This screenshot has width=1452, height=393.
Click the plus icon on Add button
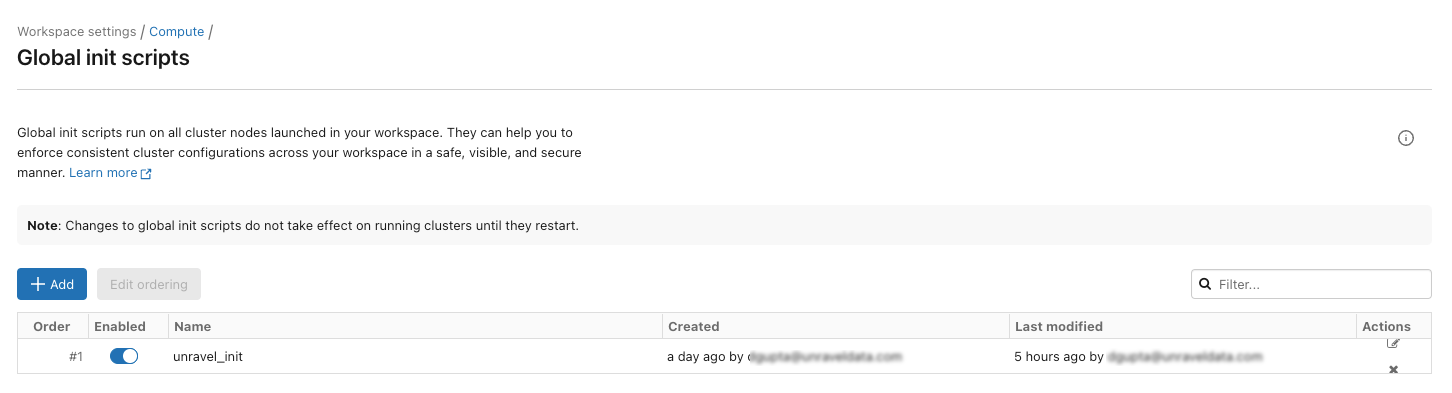click(x=38, y=284)
